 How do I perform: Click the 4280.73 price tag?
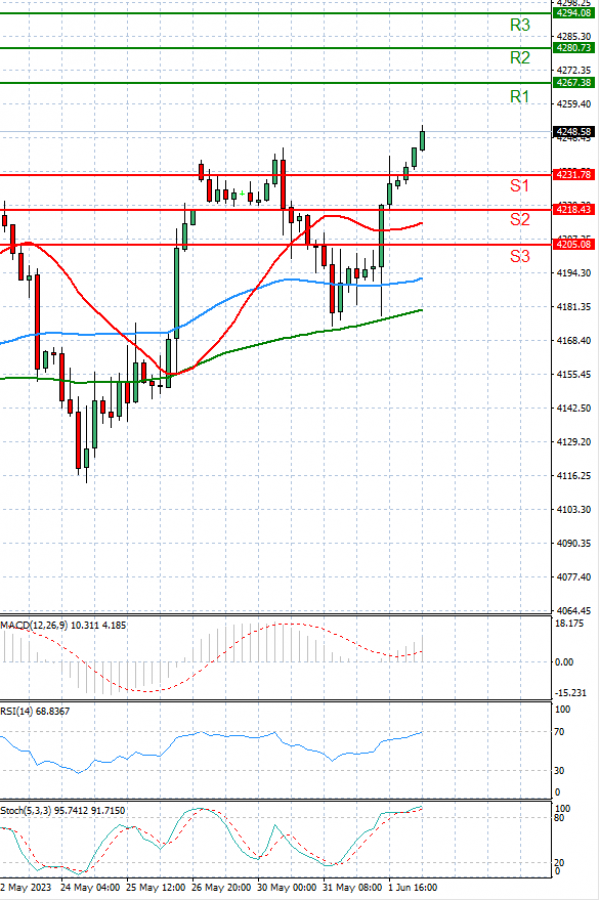pyautogui.click(x=574, y=47)
